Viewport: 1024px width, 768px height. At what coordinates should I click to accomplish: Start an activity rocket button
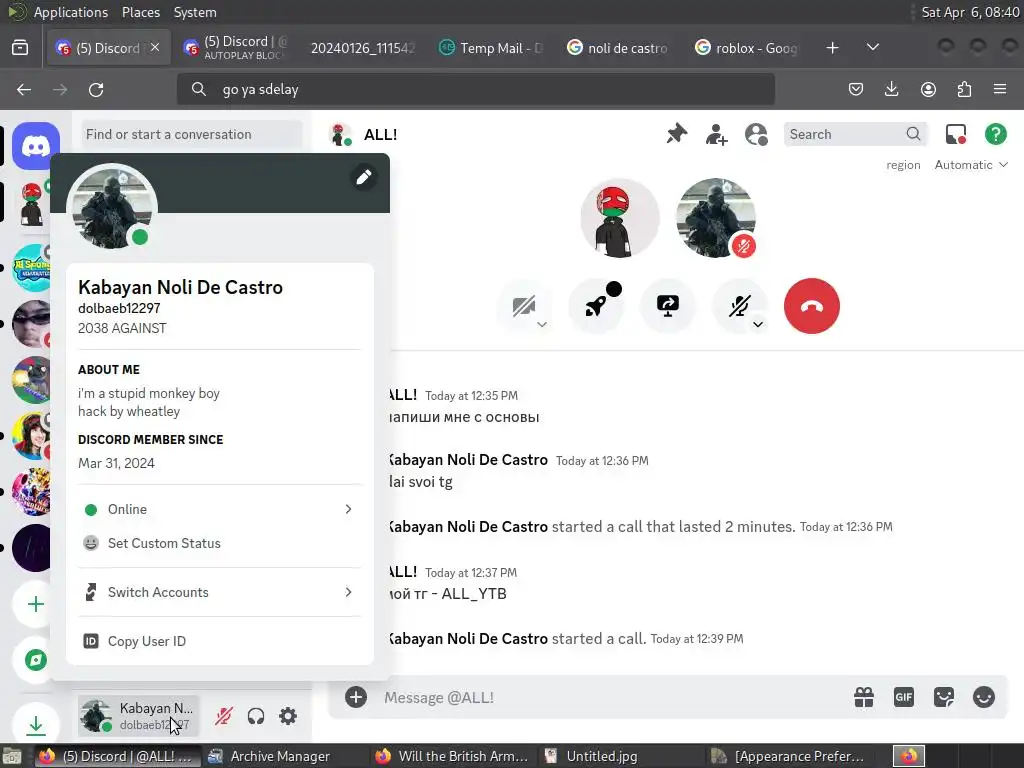pyautogui.click(x=596, y=306)
